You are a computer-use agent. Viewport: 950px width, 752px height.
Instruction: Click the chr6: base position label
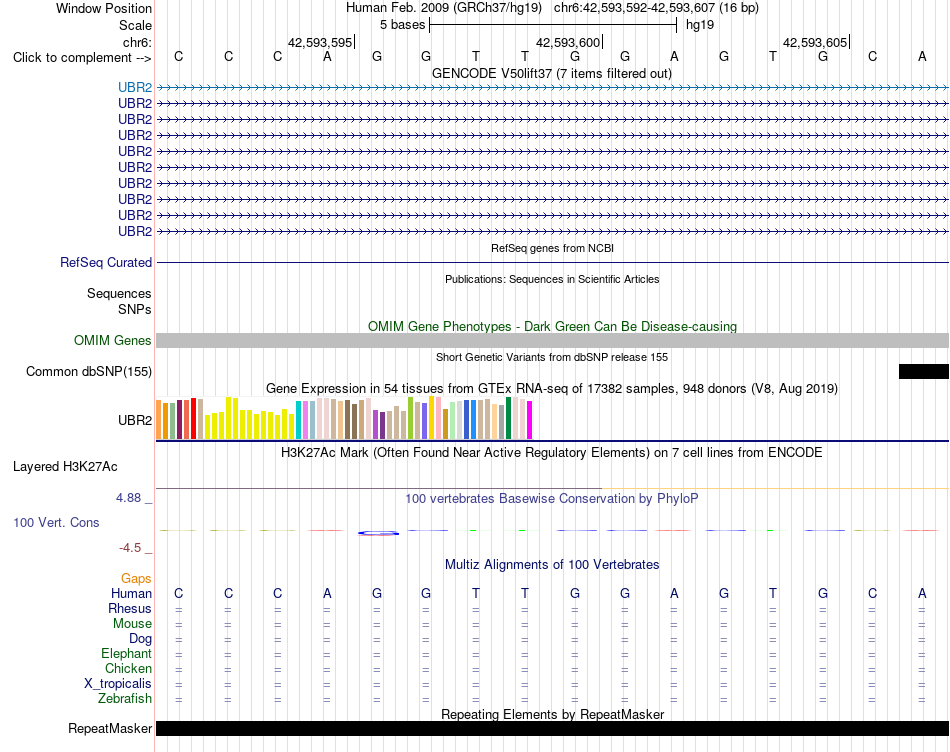[x=137, y=42]
